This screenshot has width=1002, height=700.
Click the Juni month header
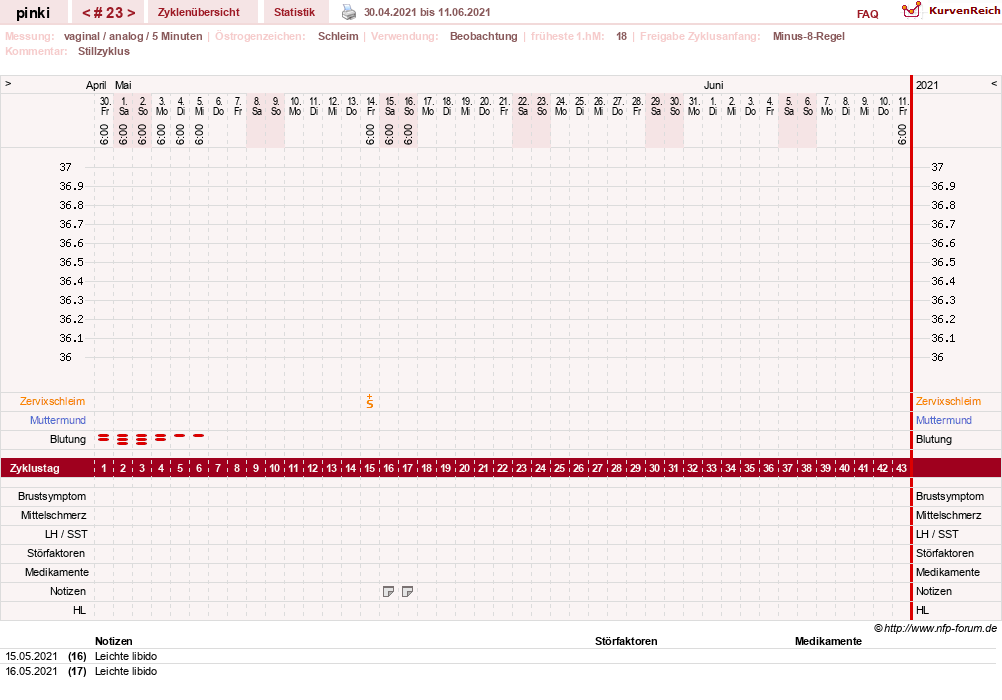tap(713, 86)
